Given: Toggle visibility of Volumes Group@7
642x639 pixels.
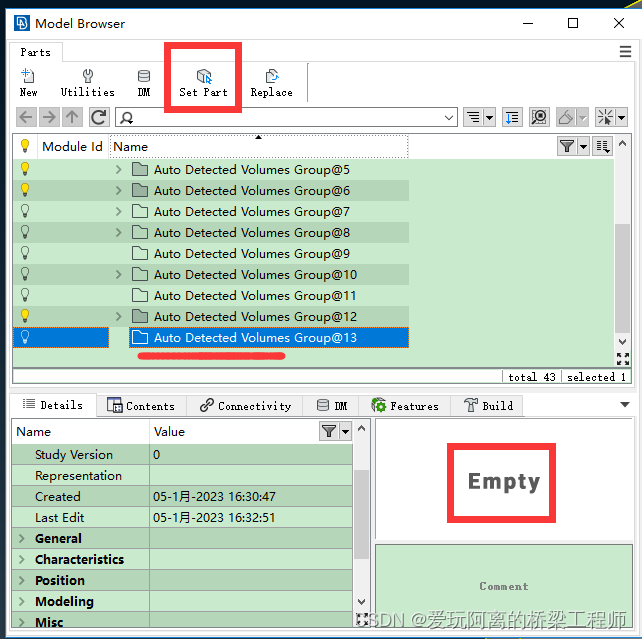Looking at the screenshot, I should [25, 211].
